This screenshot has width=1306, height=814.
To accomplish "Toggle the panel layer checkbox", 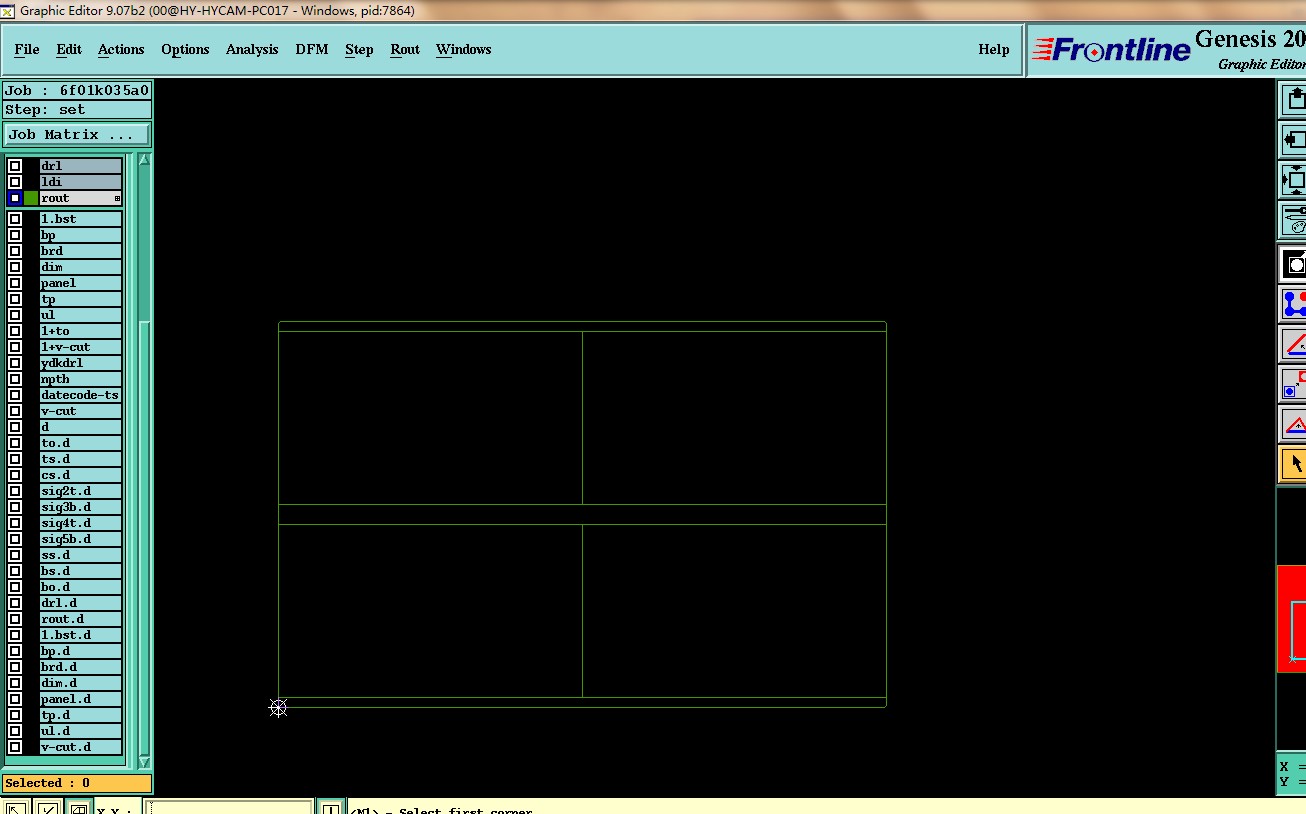I will pos(15,283).
